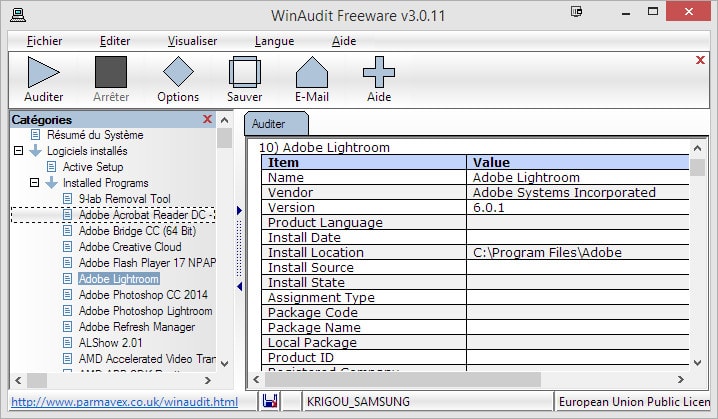
Task: Click the down-arrow icon beside Logiciels installés
Action: click(x=35, y=151)
